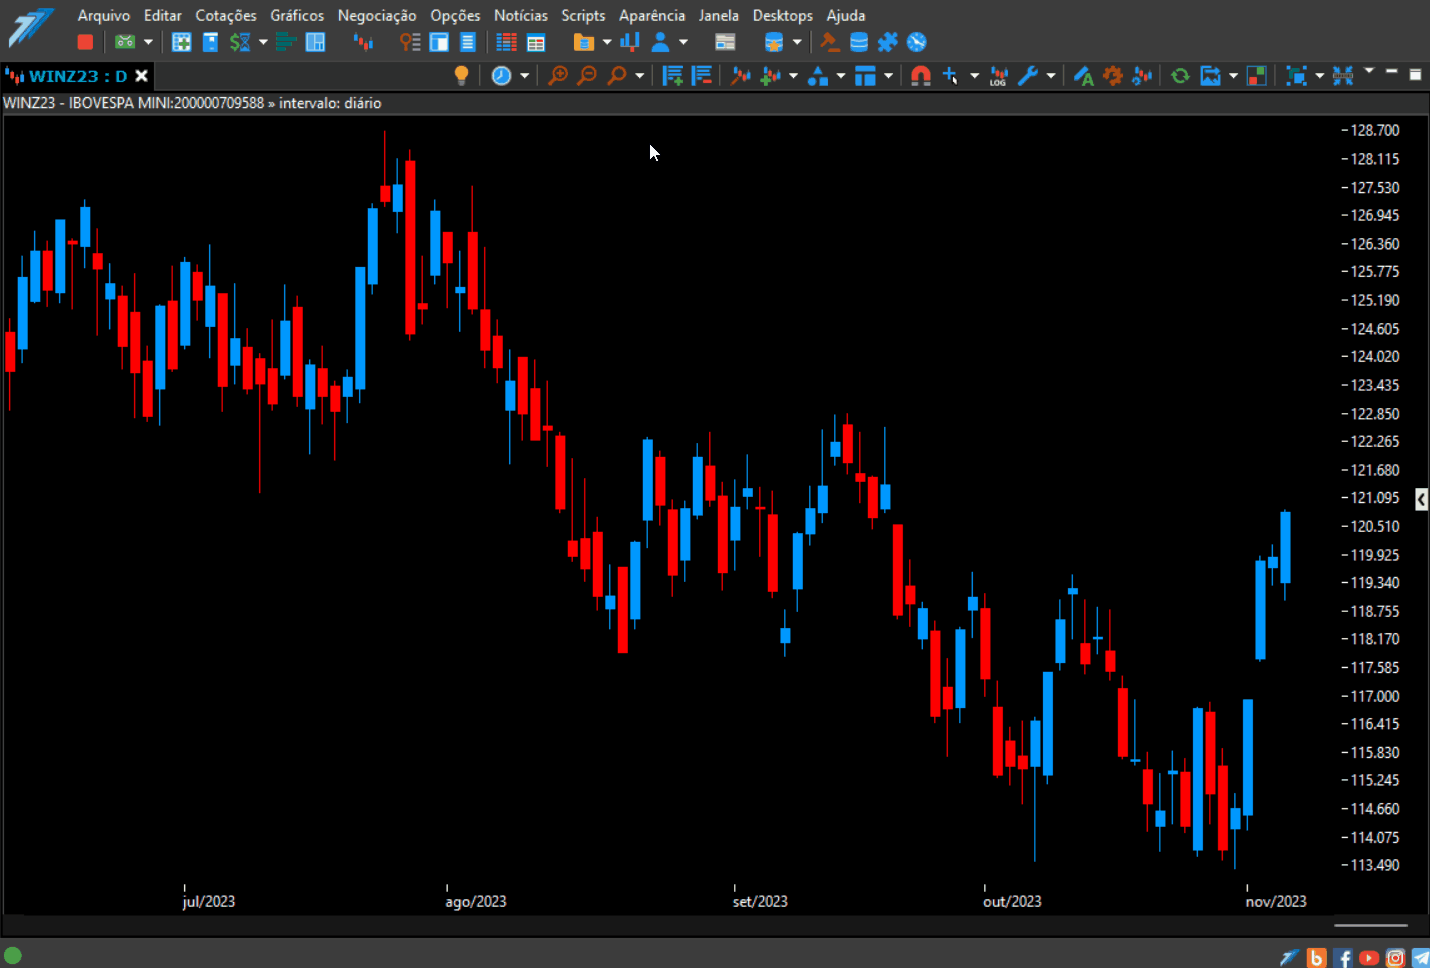Click the yellow lightbulb icon

[x=461, y=76]
